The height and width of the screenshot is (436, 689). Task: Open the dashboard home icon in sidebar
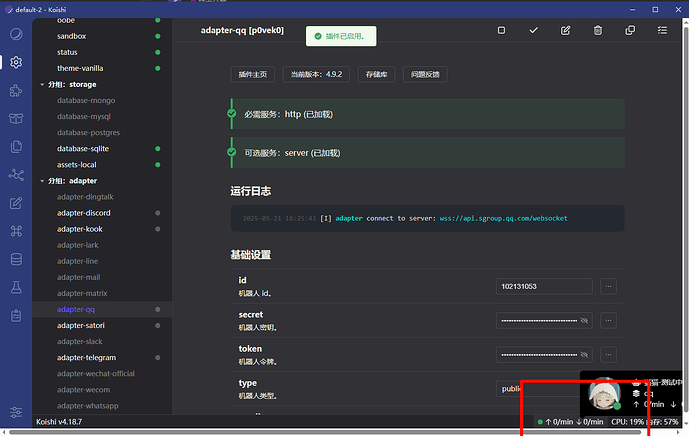coord(16,34)
